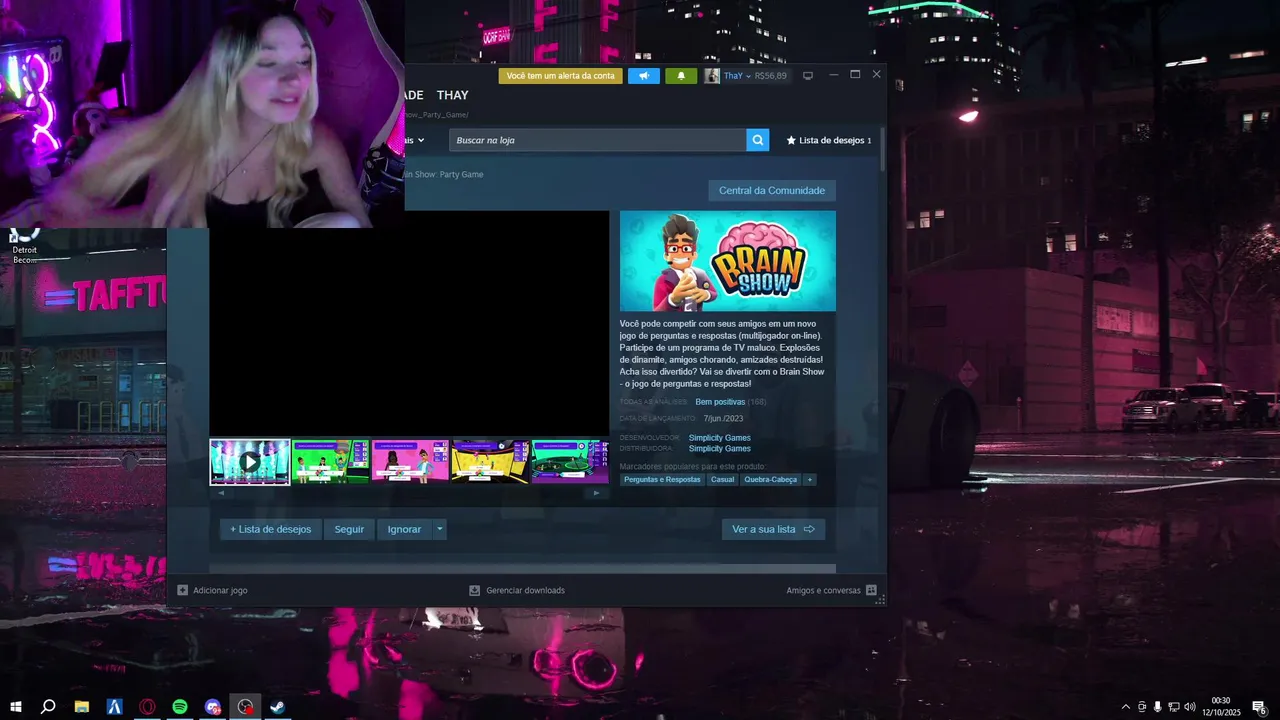Focus the Buscar na loja search field
The height and width of the screenshot is (720, 1280).
click(x=597, y=140)
